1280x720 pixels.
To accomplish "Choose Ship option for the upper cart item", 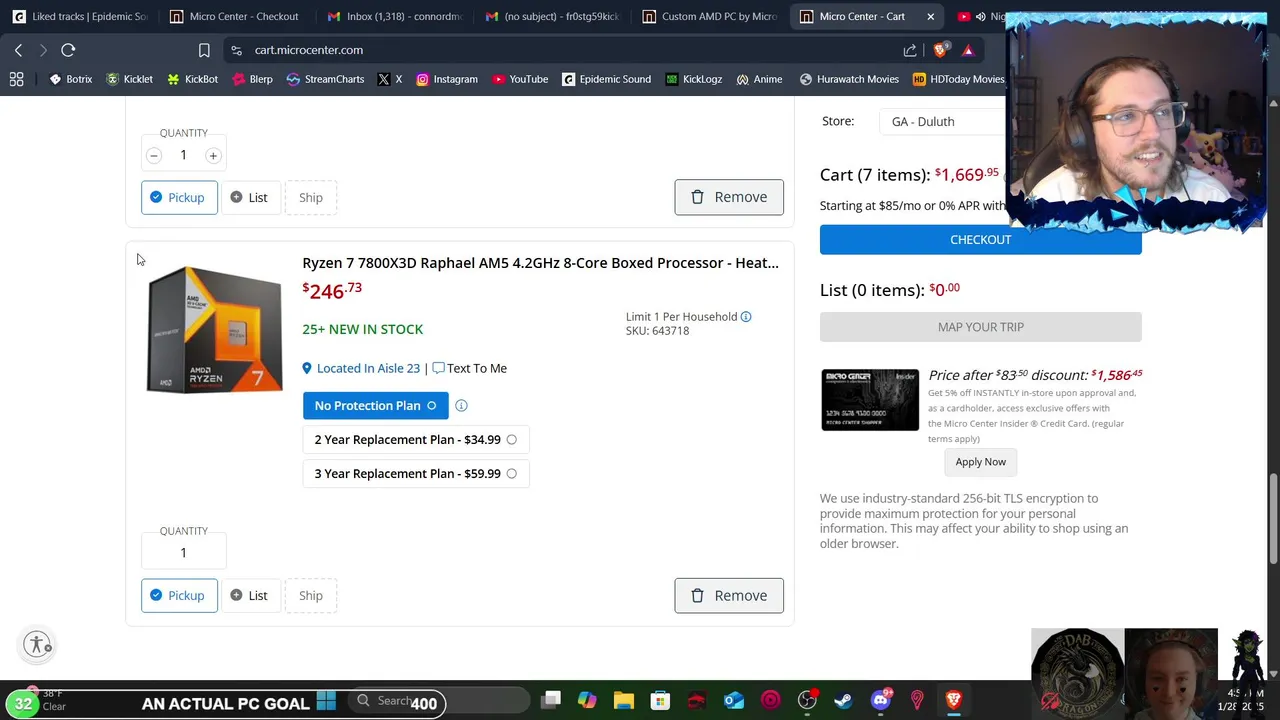I will [311, 198].
